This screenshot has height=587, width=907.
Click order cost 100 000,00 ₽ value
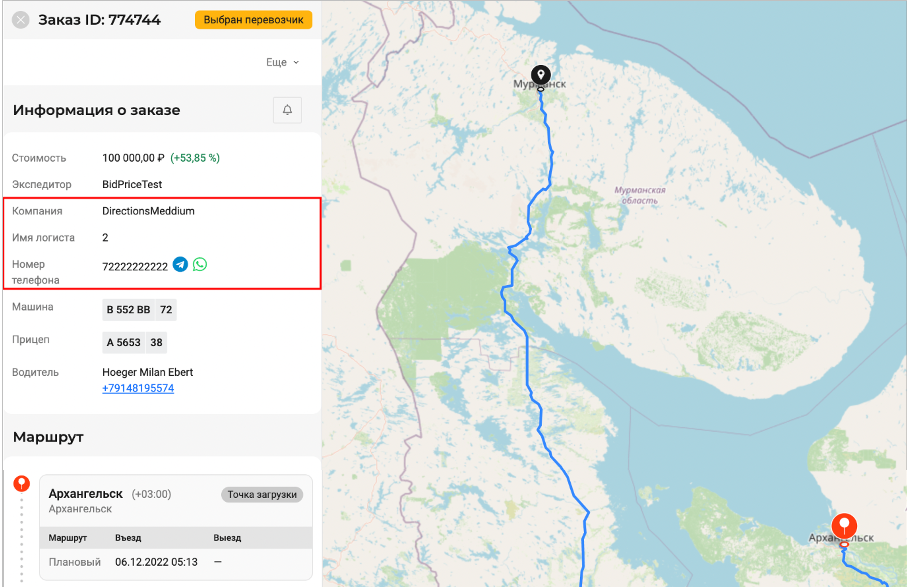133,158
